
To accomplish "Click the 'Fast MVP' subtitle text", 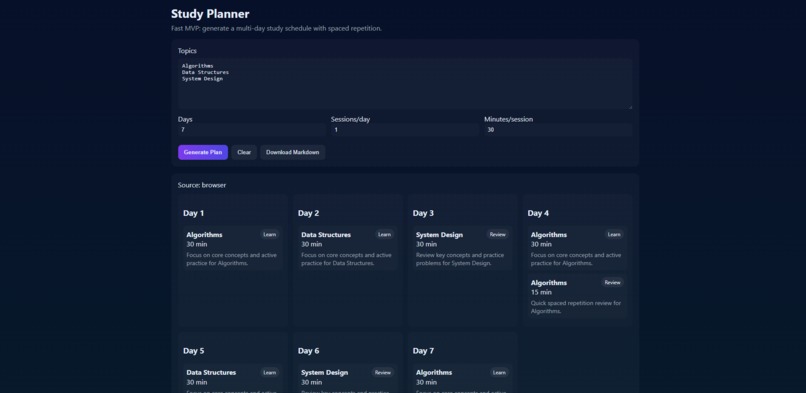I will (276, 28).
